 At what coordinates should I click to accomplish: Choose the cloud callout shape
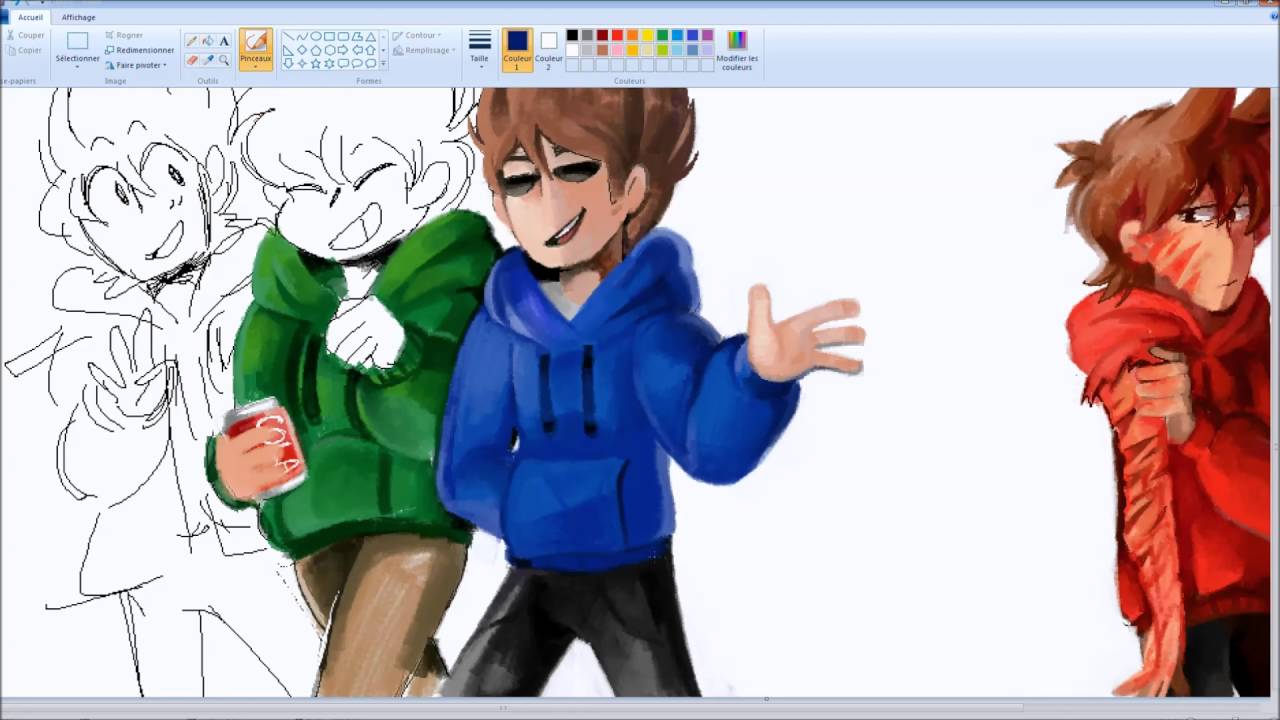pos(371,63)
